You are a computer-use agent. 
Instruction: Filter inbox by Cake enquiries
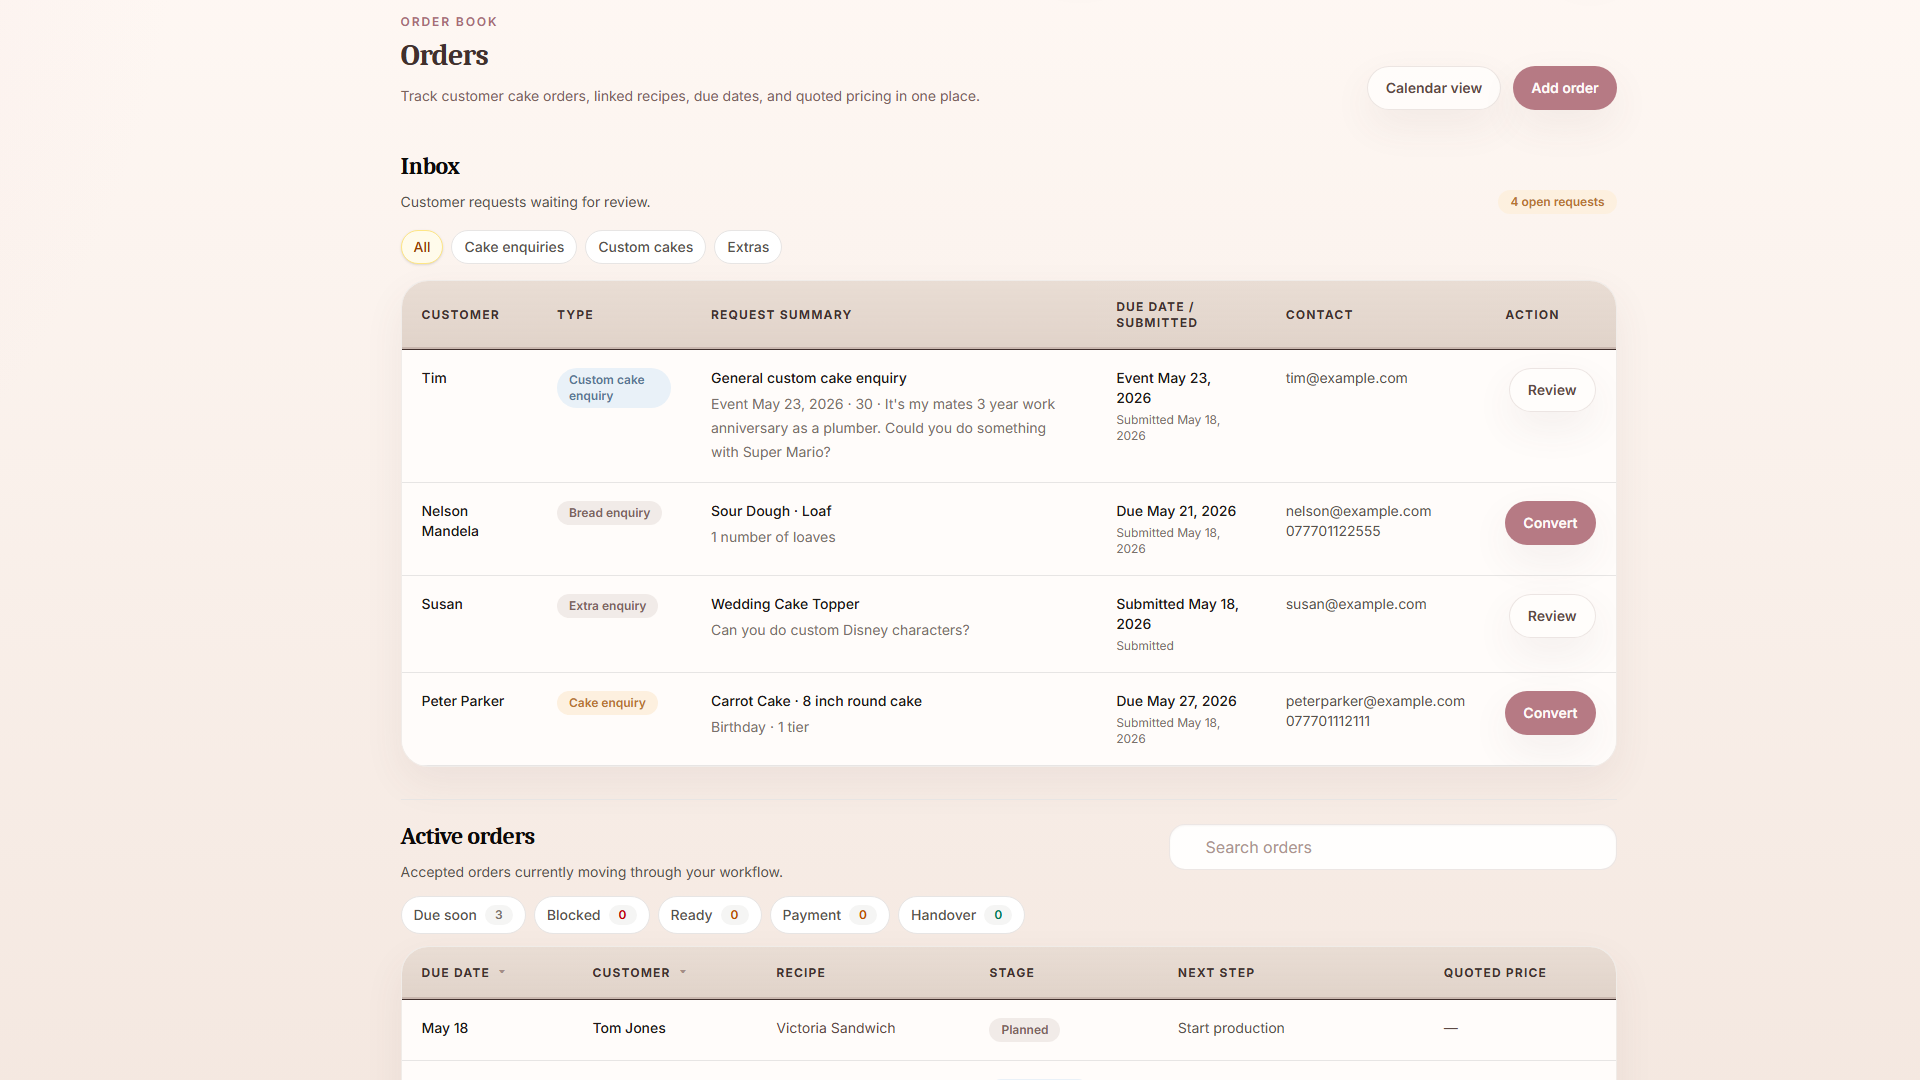point(514,247)
